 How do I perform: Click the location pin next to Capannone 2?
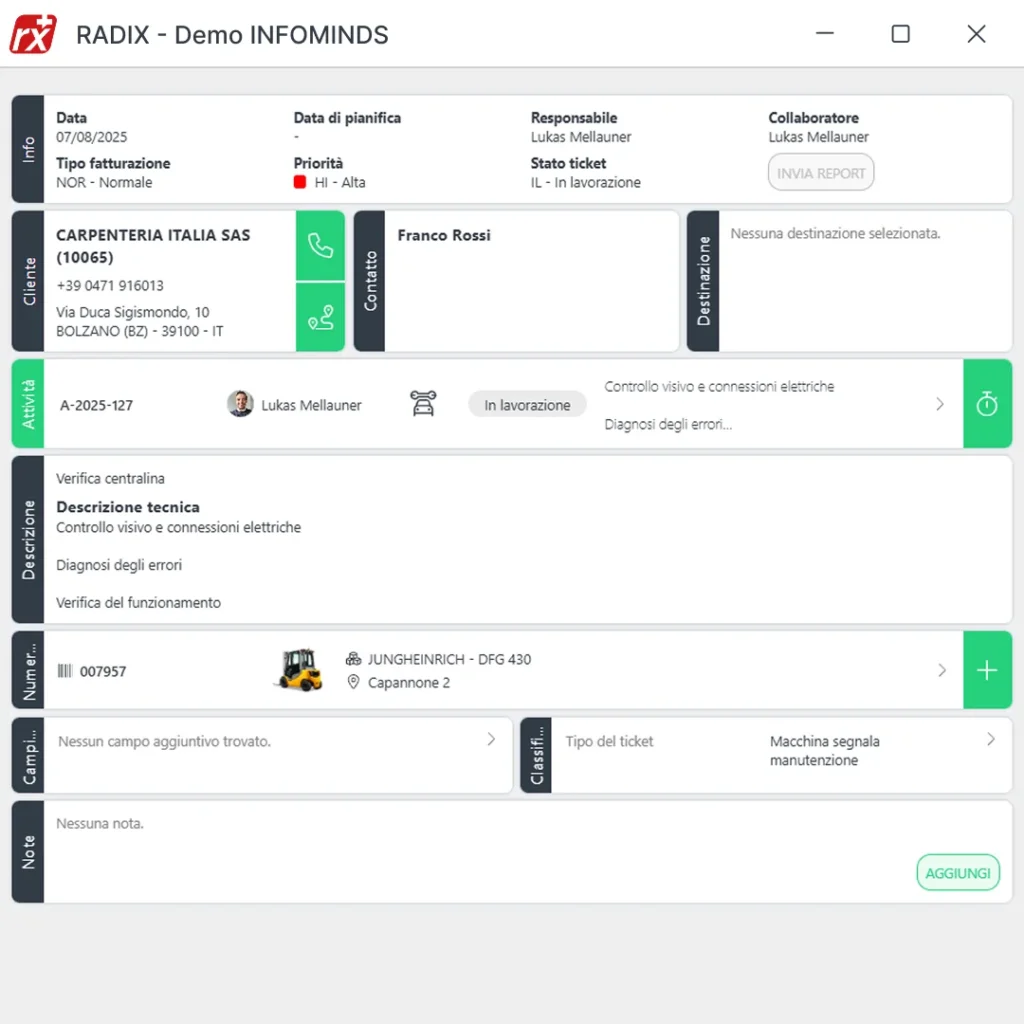click(353, 682)
